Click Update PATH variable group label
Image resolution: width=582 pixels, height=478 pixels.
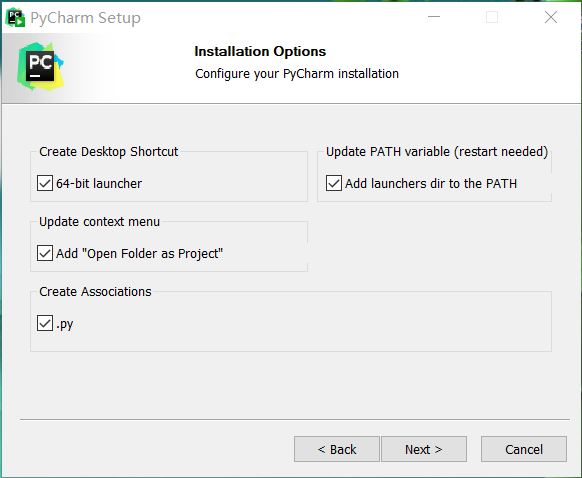click(437, 151)
